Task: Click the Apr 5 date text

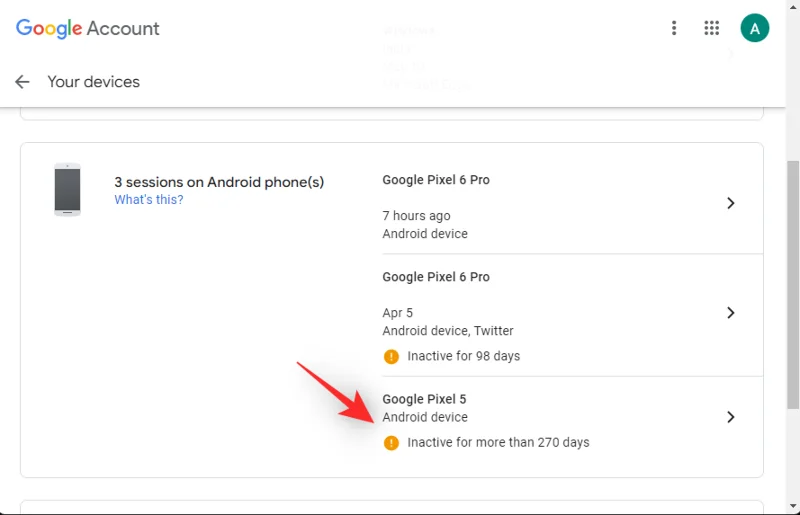Action: point(397,313)
